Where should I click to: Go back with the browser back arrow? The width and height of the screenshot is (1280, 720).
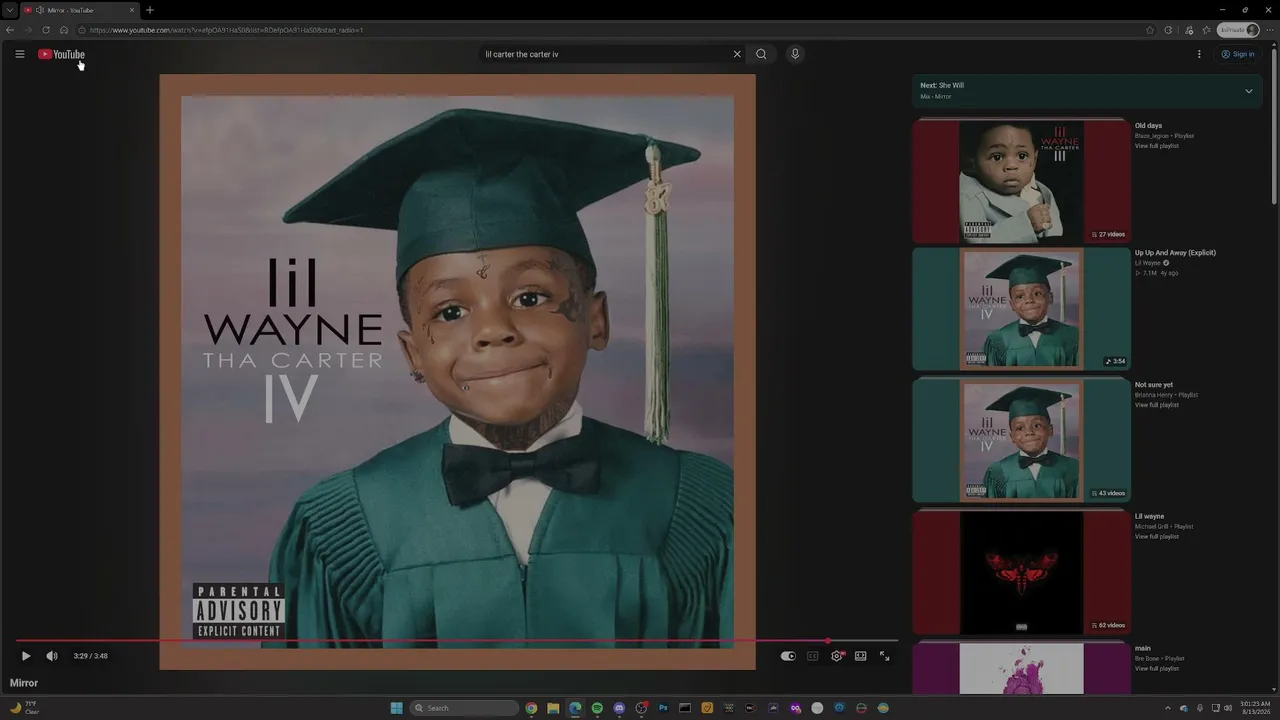tap(10, 30)
